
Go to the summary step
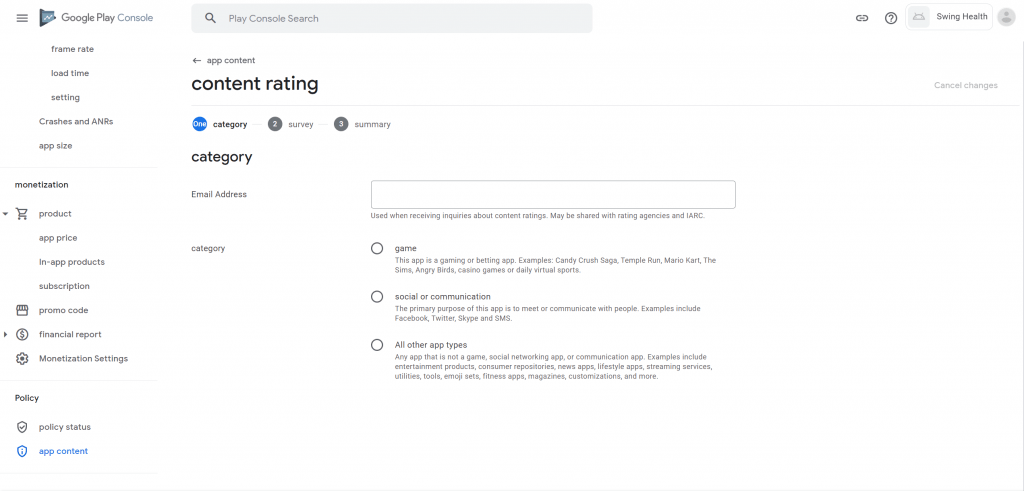coord(362,124)
